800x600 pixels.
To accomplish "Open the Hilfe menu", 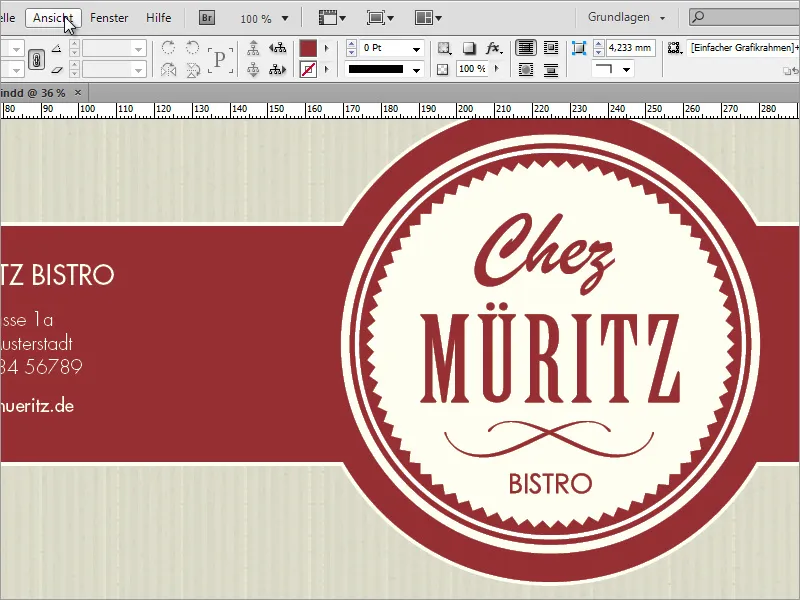I will pyautogui.click(x=158, y=18).
